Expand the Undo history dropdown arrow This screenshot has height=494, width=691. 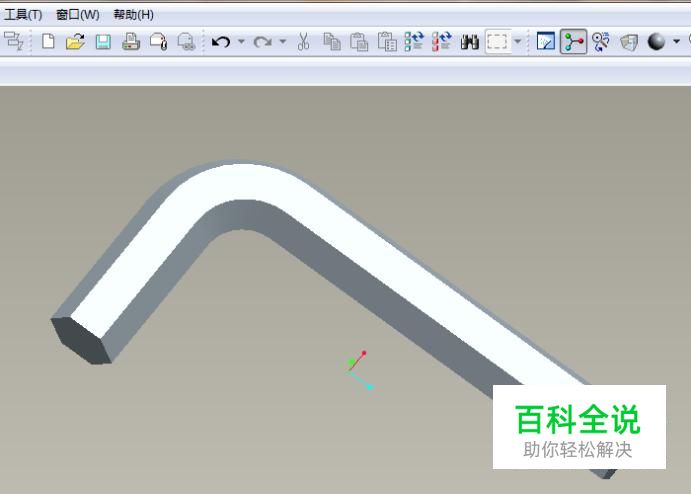[x=241, y=41]
